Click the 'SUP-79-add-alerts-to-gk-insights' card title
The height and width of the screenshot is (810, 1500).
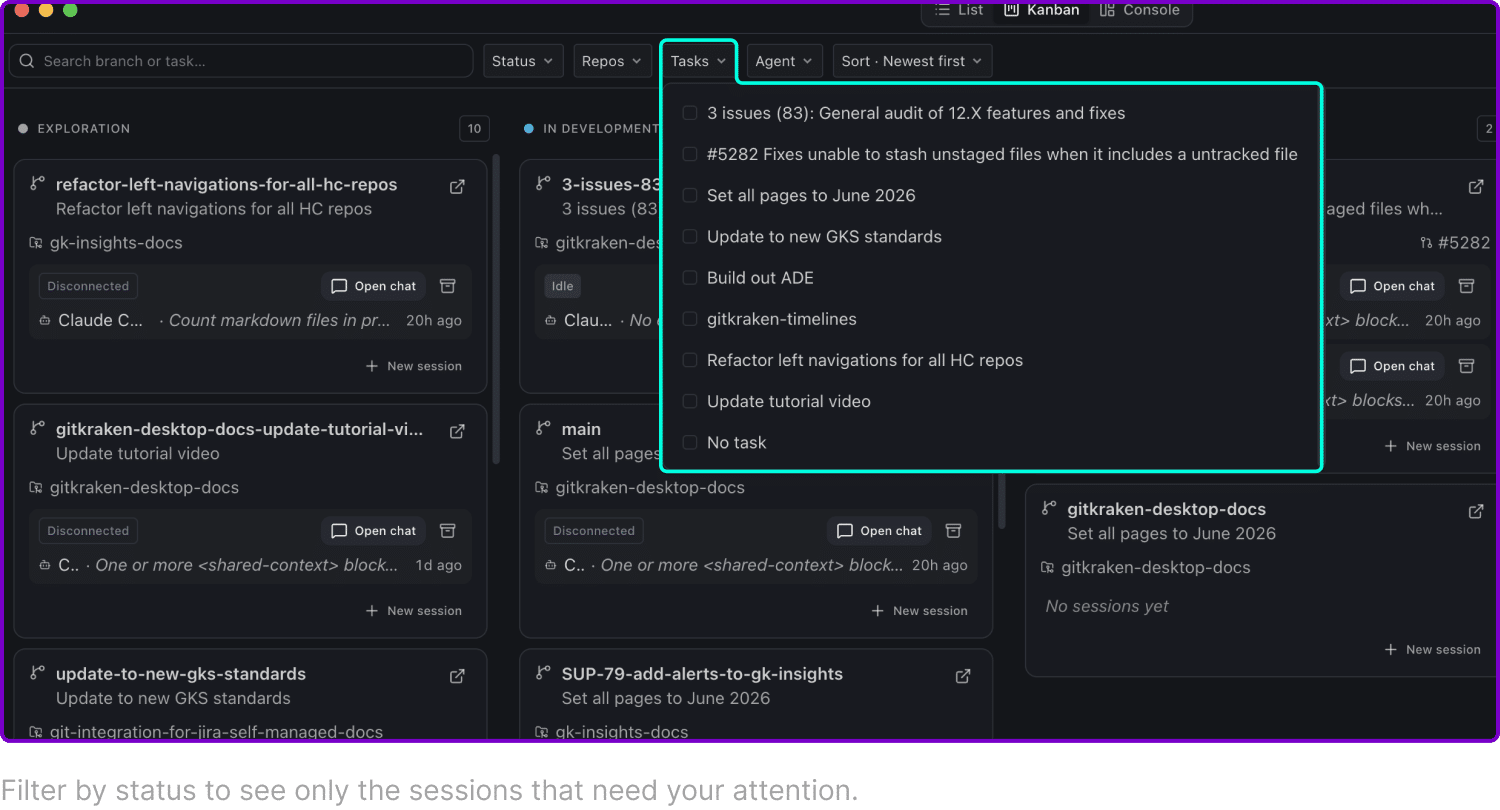click(x=702, y=674)
